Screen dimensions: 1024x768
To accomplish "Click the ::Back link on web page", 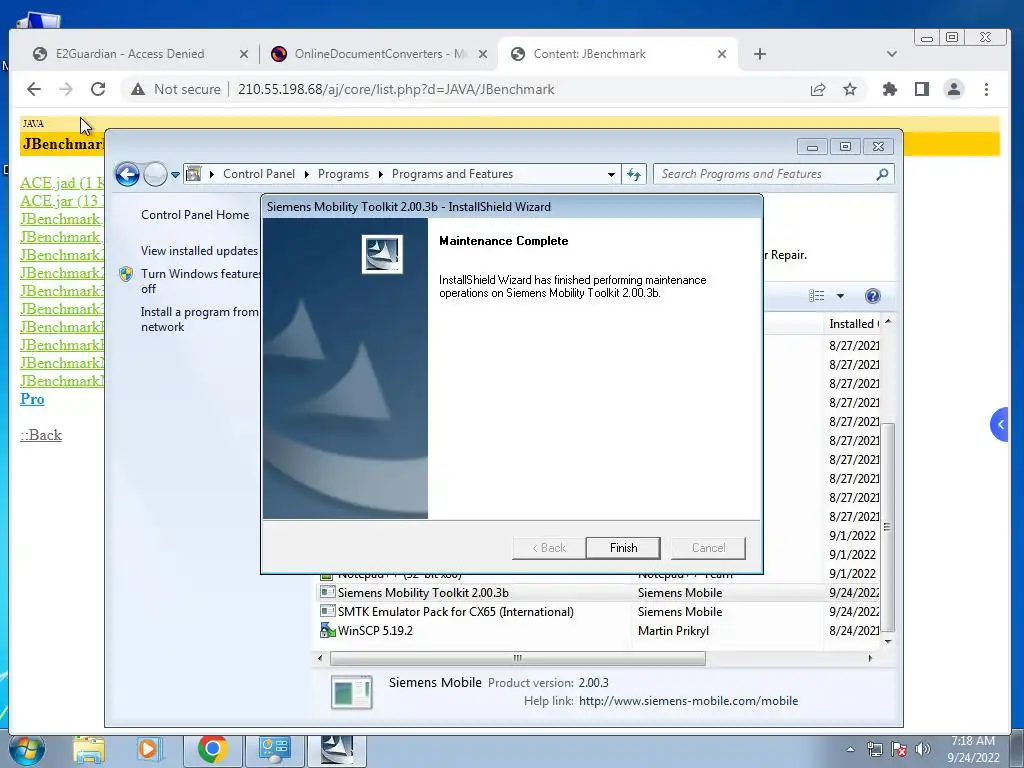I will tap(40, 435).
